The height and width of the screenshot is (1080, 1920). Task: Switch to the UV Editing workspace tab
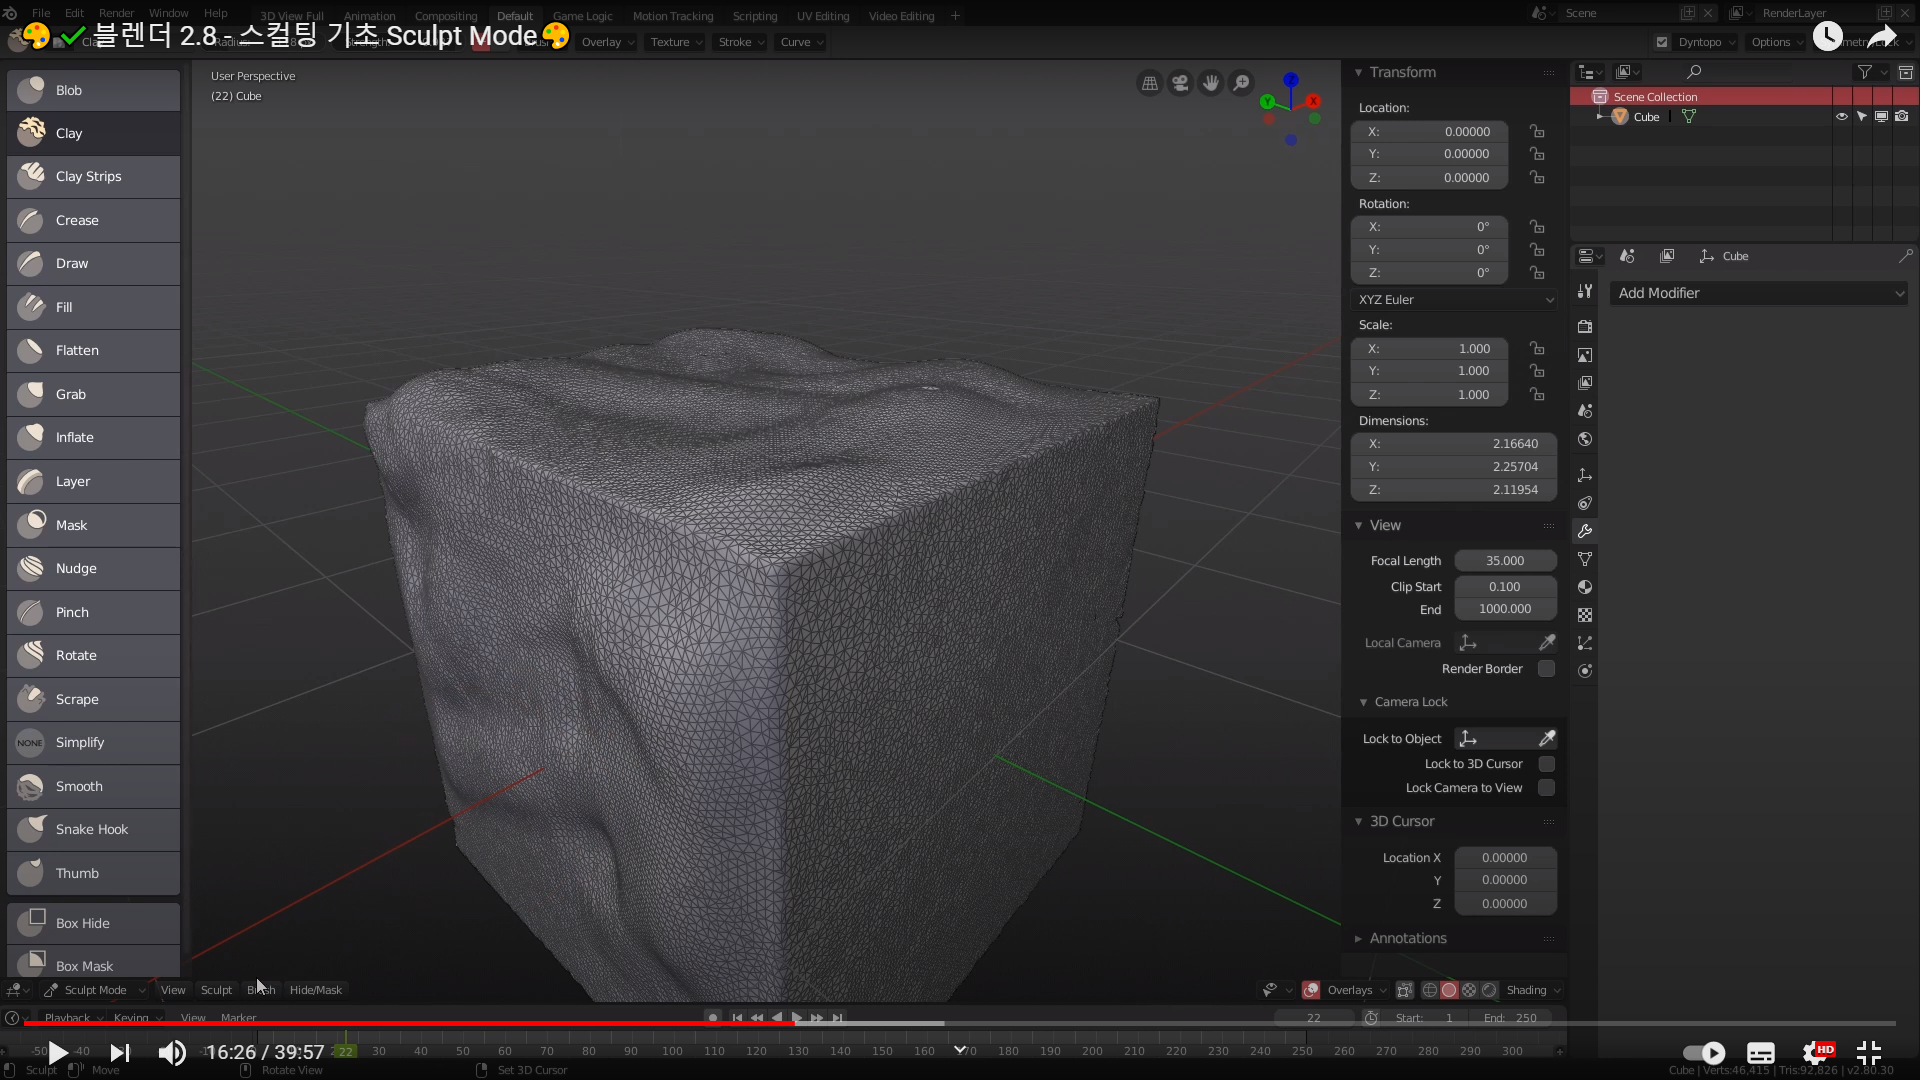tap(822, 16)
